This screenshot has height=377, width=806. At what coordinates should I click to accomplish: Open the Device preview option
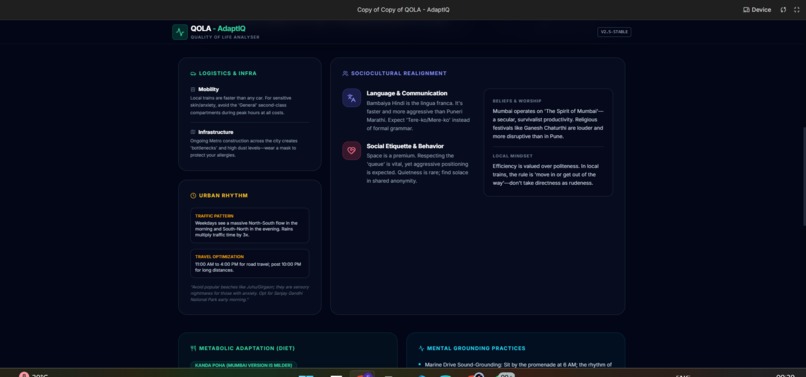tap(757, 10)
